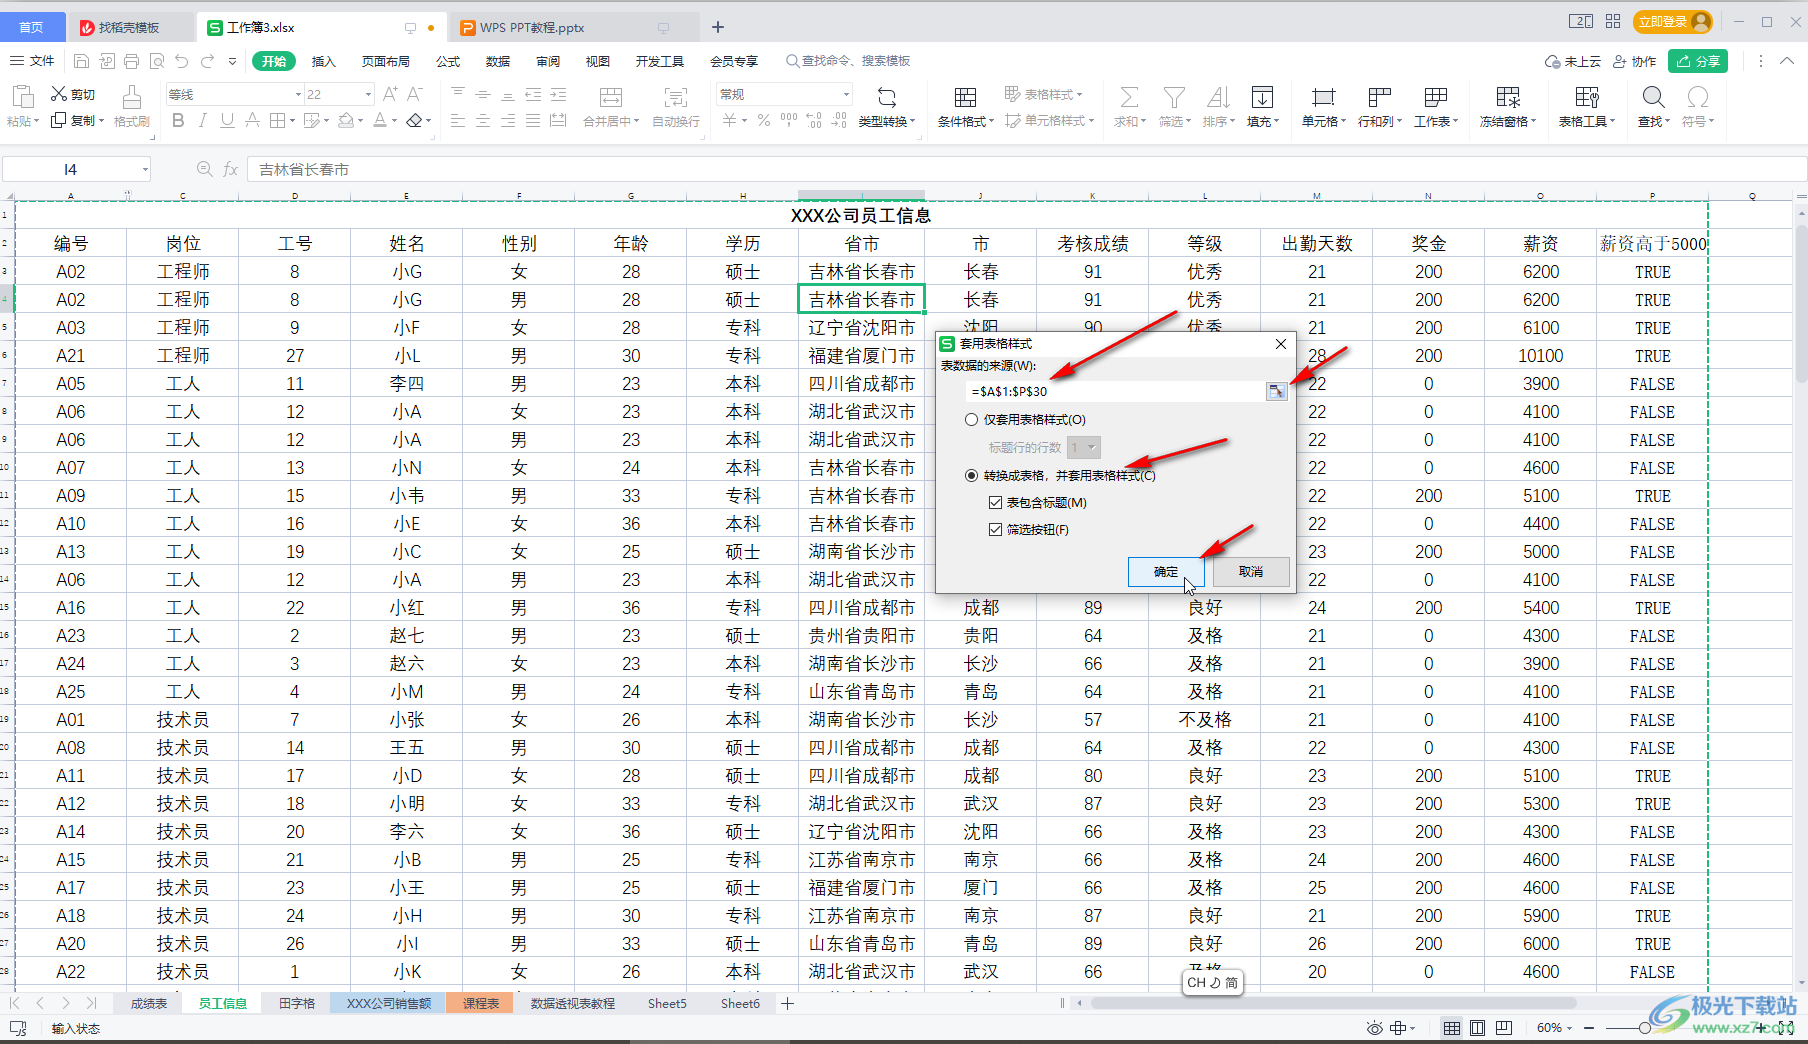This screenshot has width=1808, height=1044.
Task: Click the data source range input field
Action: pyautogui.click(x=1115, y=392)
